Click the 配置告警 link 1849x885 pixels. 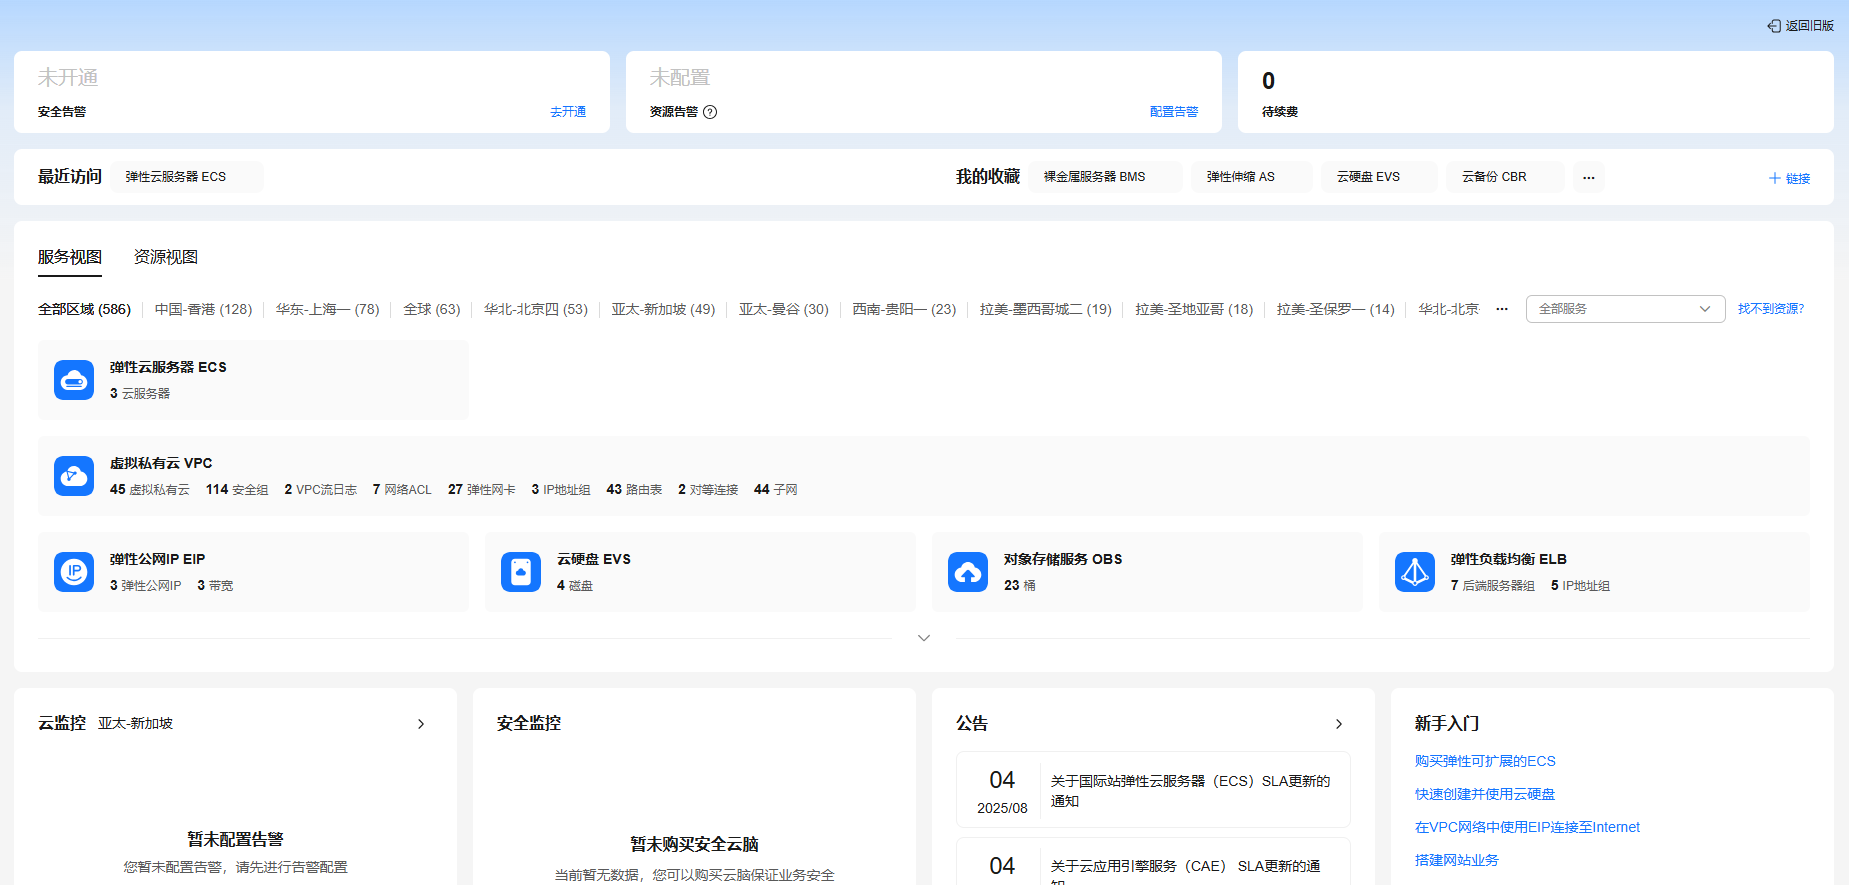tap(1174, 112)
